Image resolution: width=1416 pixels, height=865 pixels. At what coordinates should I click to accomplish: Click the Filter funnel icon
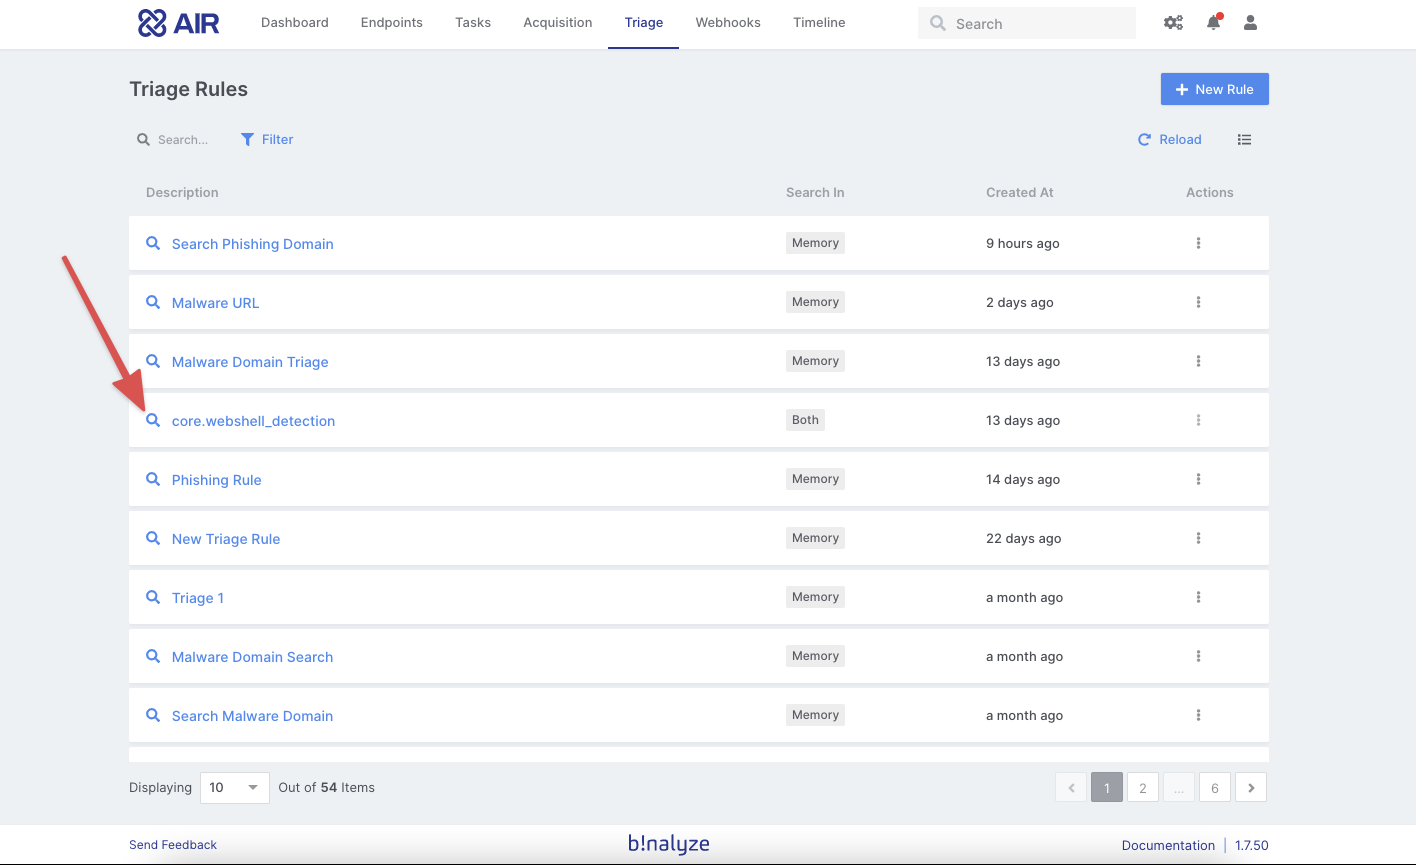(x=248, y=140)
